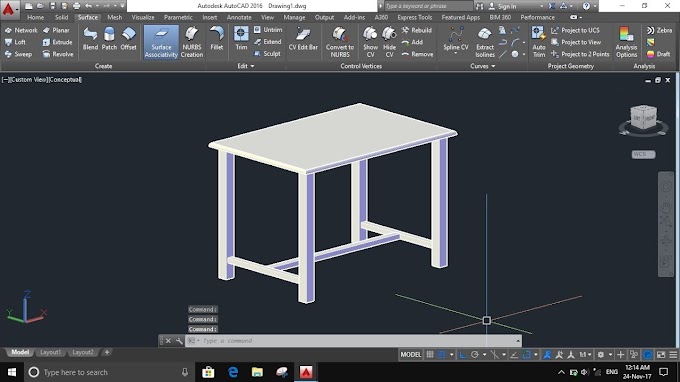This screenshot has width=680, height=382.
Task: Select Project to View
Action: point(576,42)
